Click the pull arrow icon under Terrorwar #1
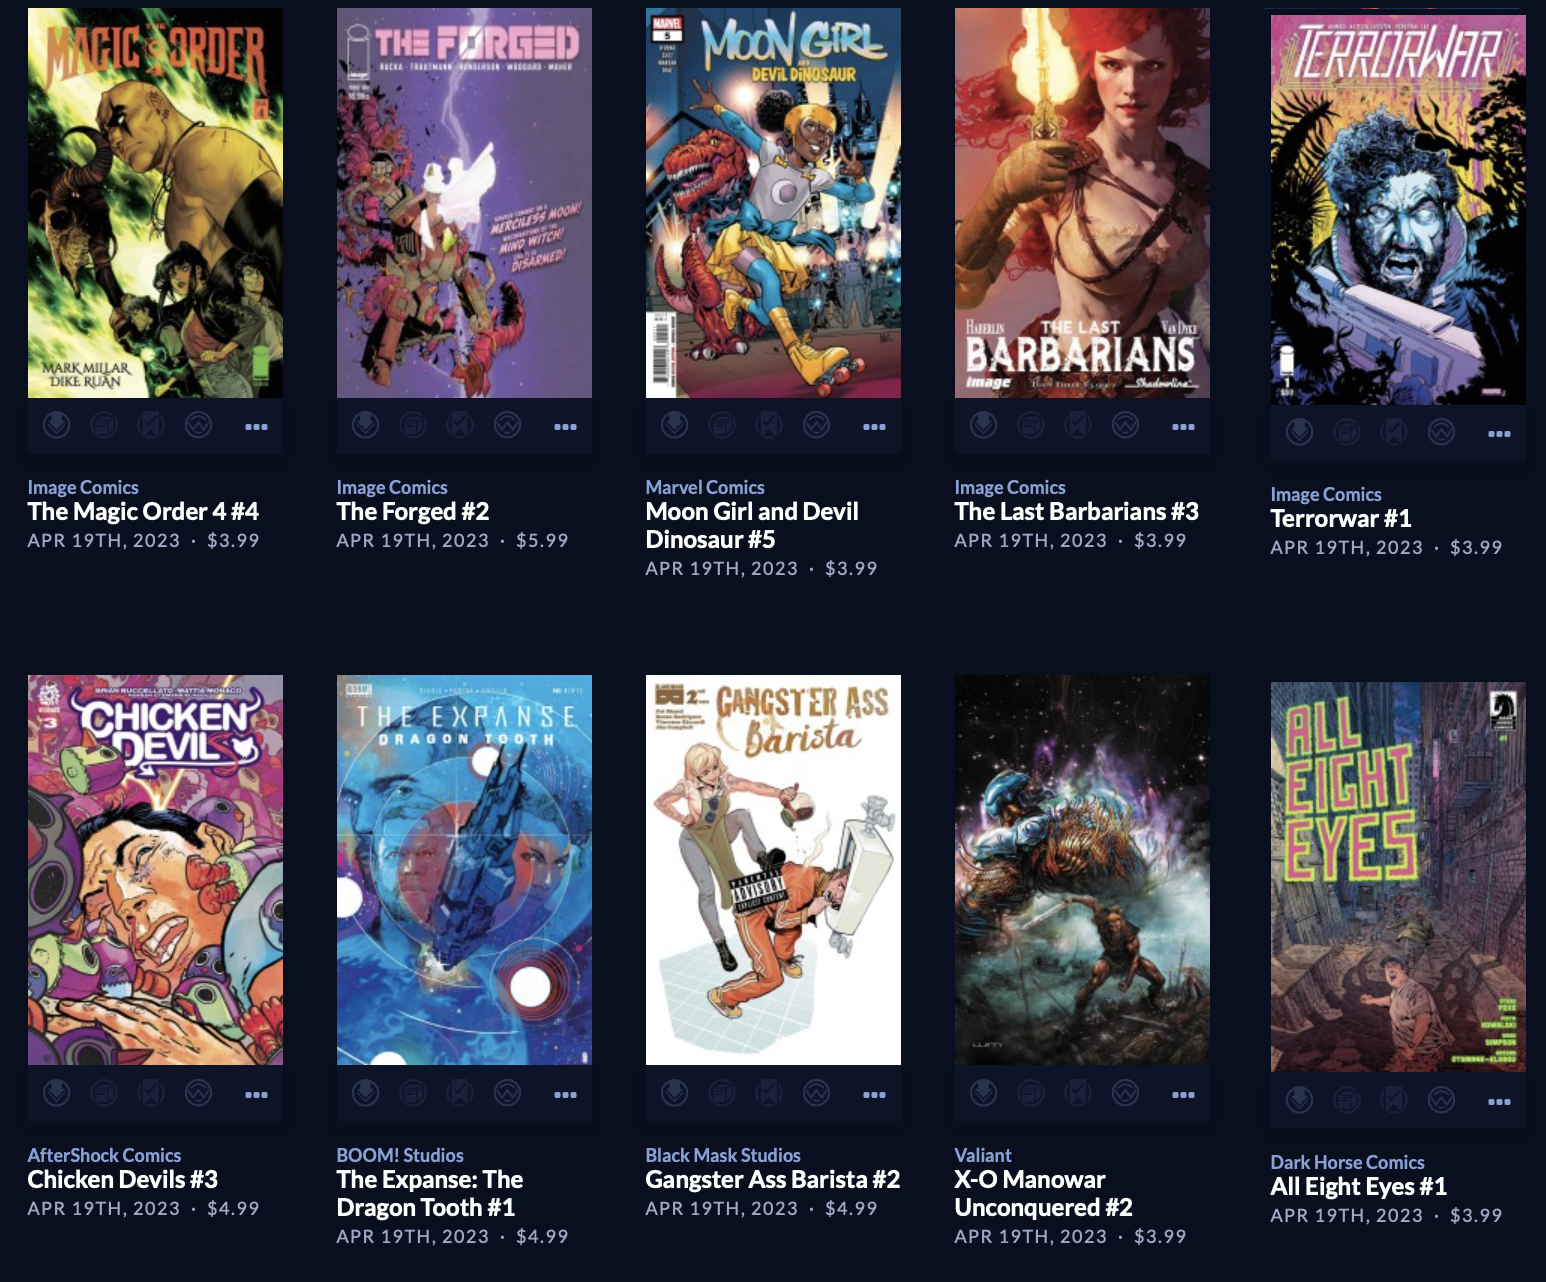Viewport: 1546px width, 1282px height. pos(1300,433)
